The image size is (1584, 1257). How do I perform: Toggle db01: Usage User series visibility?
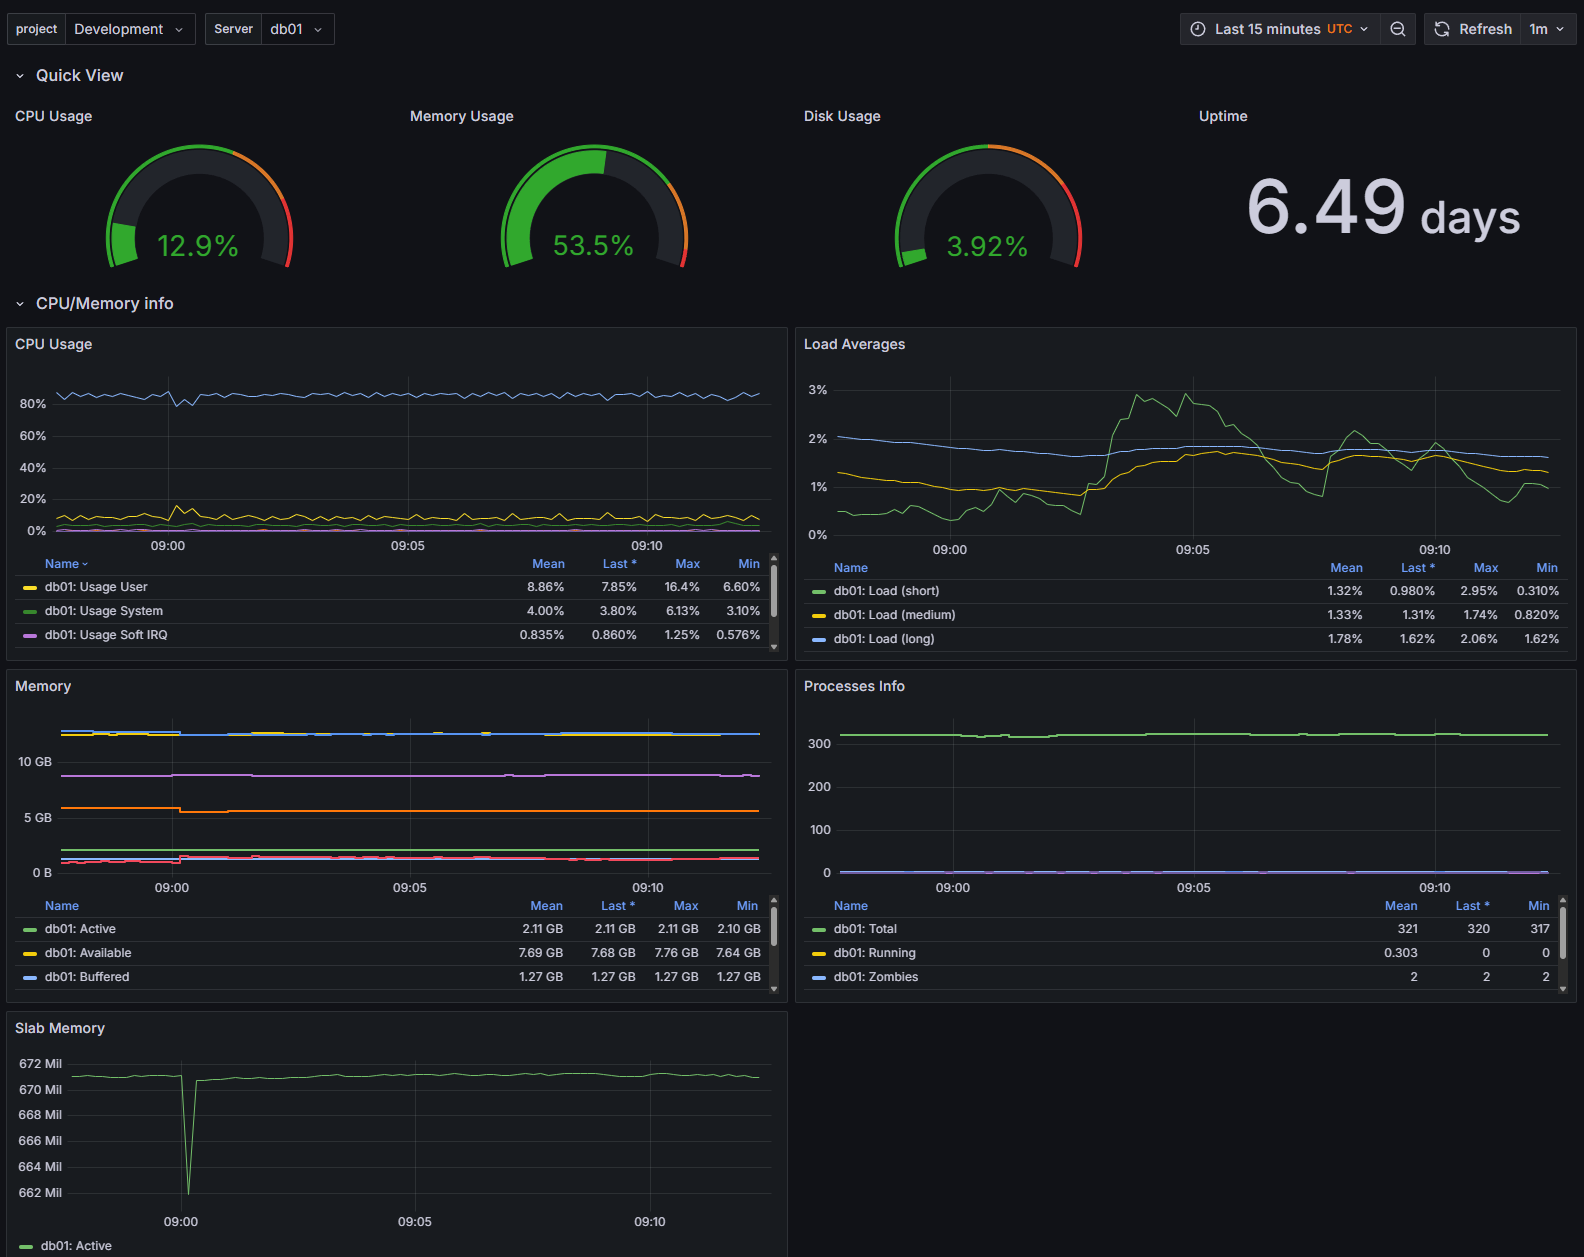point(96,587)
